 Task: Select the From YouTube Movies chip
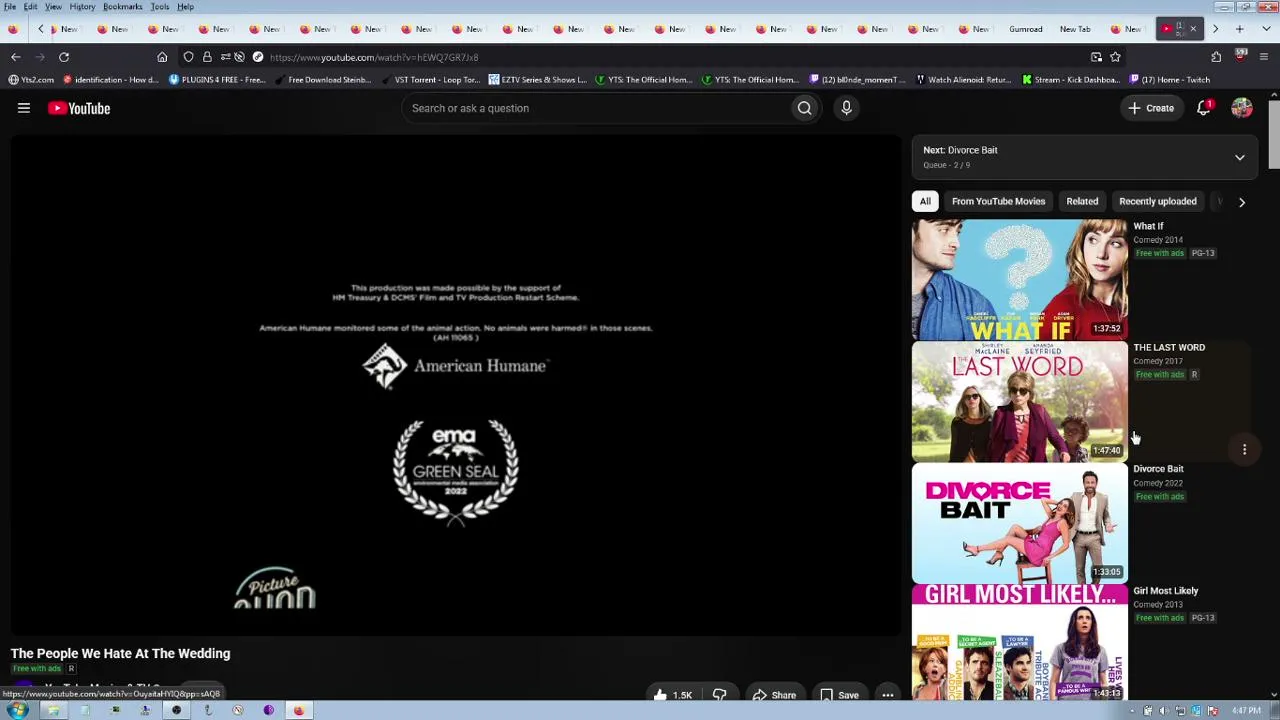tap(998, 201)
